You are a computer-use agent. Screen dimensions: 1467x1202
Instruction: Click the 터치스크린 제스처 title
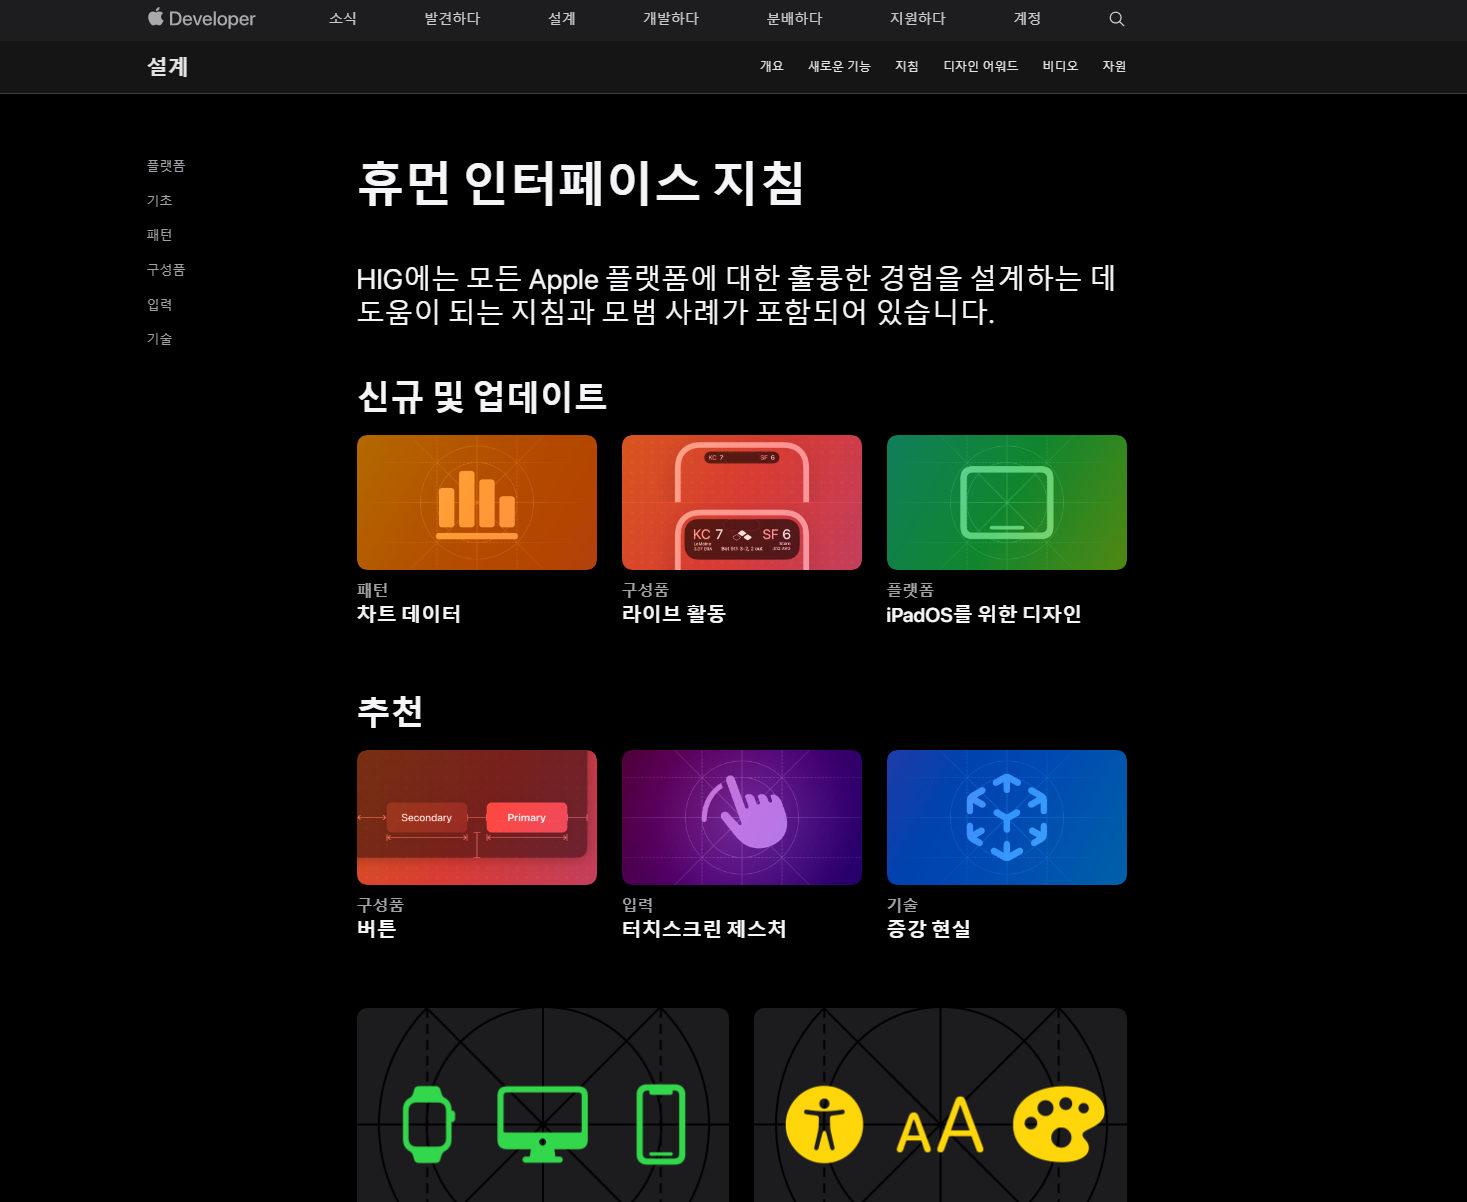pyautogui.click(x=704, y=929)
